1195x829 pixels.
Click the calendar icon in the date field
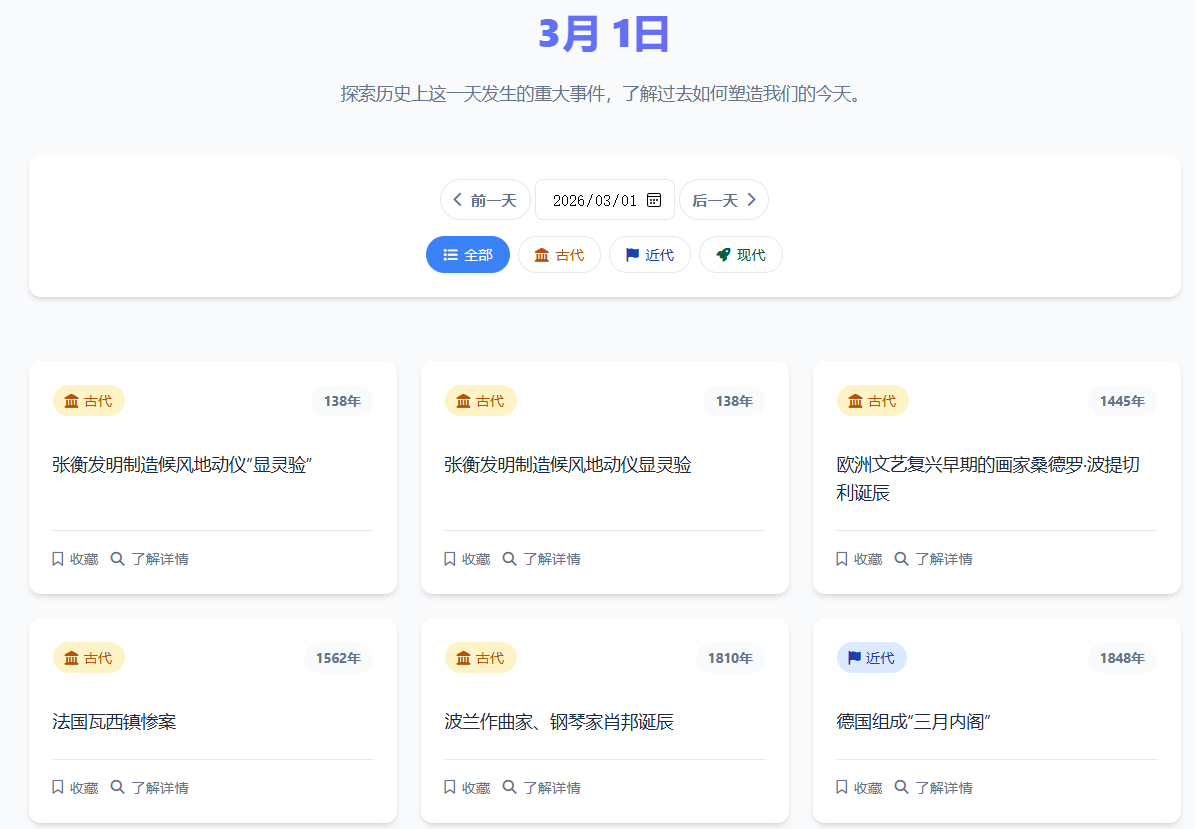coord(654,200)
